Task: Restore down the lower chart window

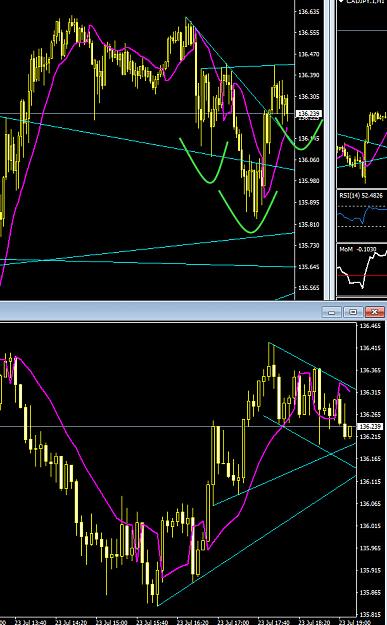Action: (353, 312)
